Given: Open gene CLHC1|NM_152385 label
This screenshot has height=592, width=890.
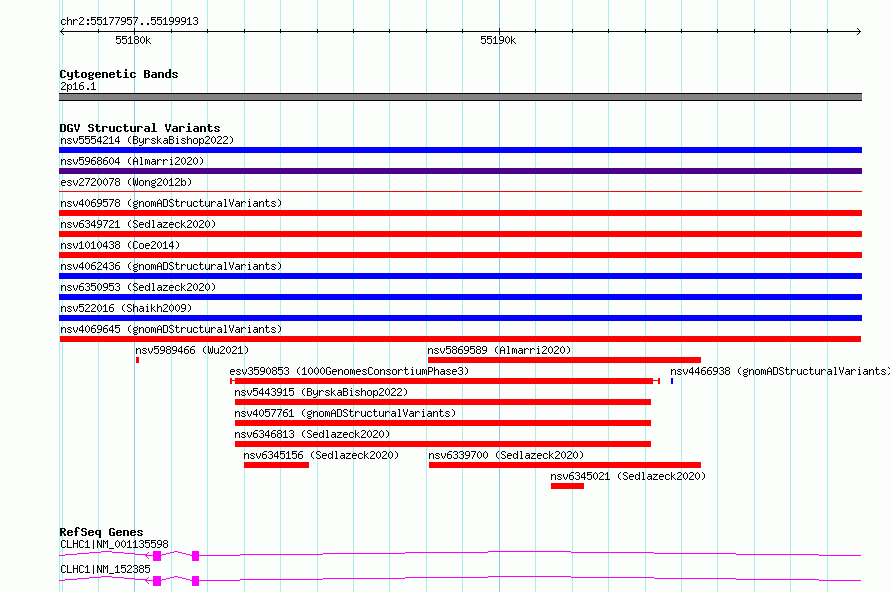Looking at the screenshot, I should coord(105,569).
